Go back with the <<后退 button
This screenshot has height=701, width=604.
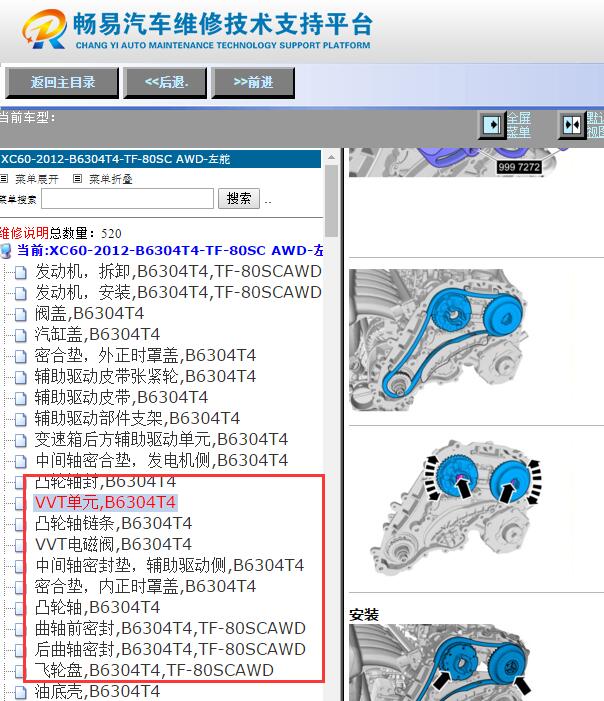[165, 82]
